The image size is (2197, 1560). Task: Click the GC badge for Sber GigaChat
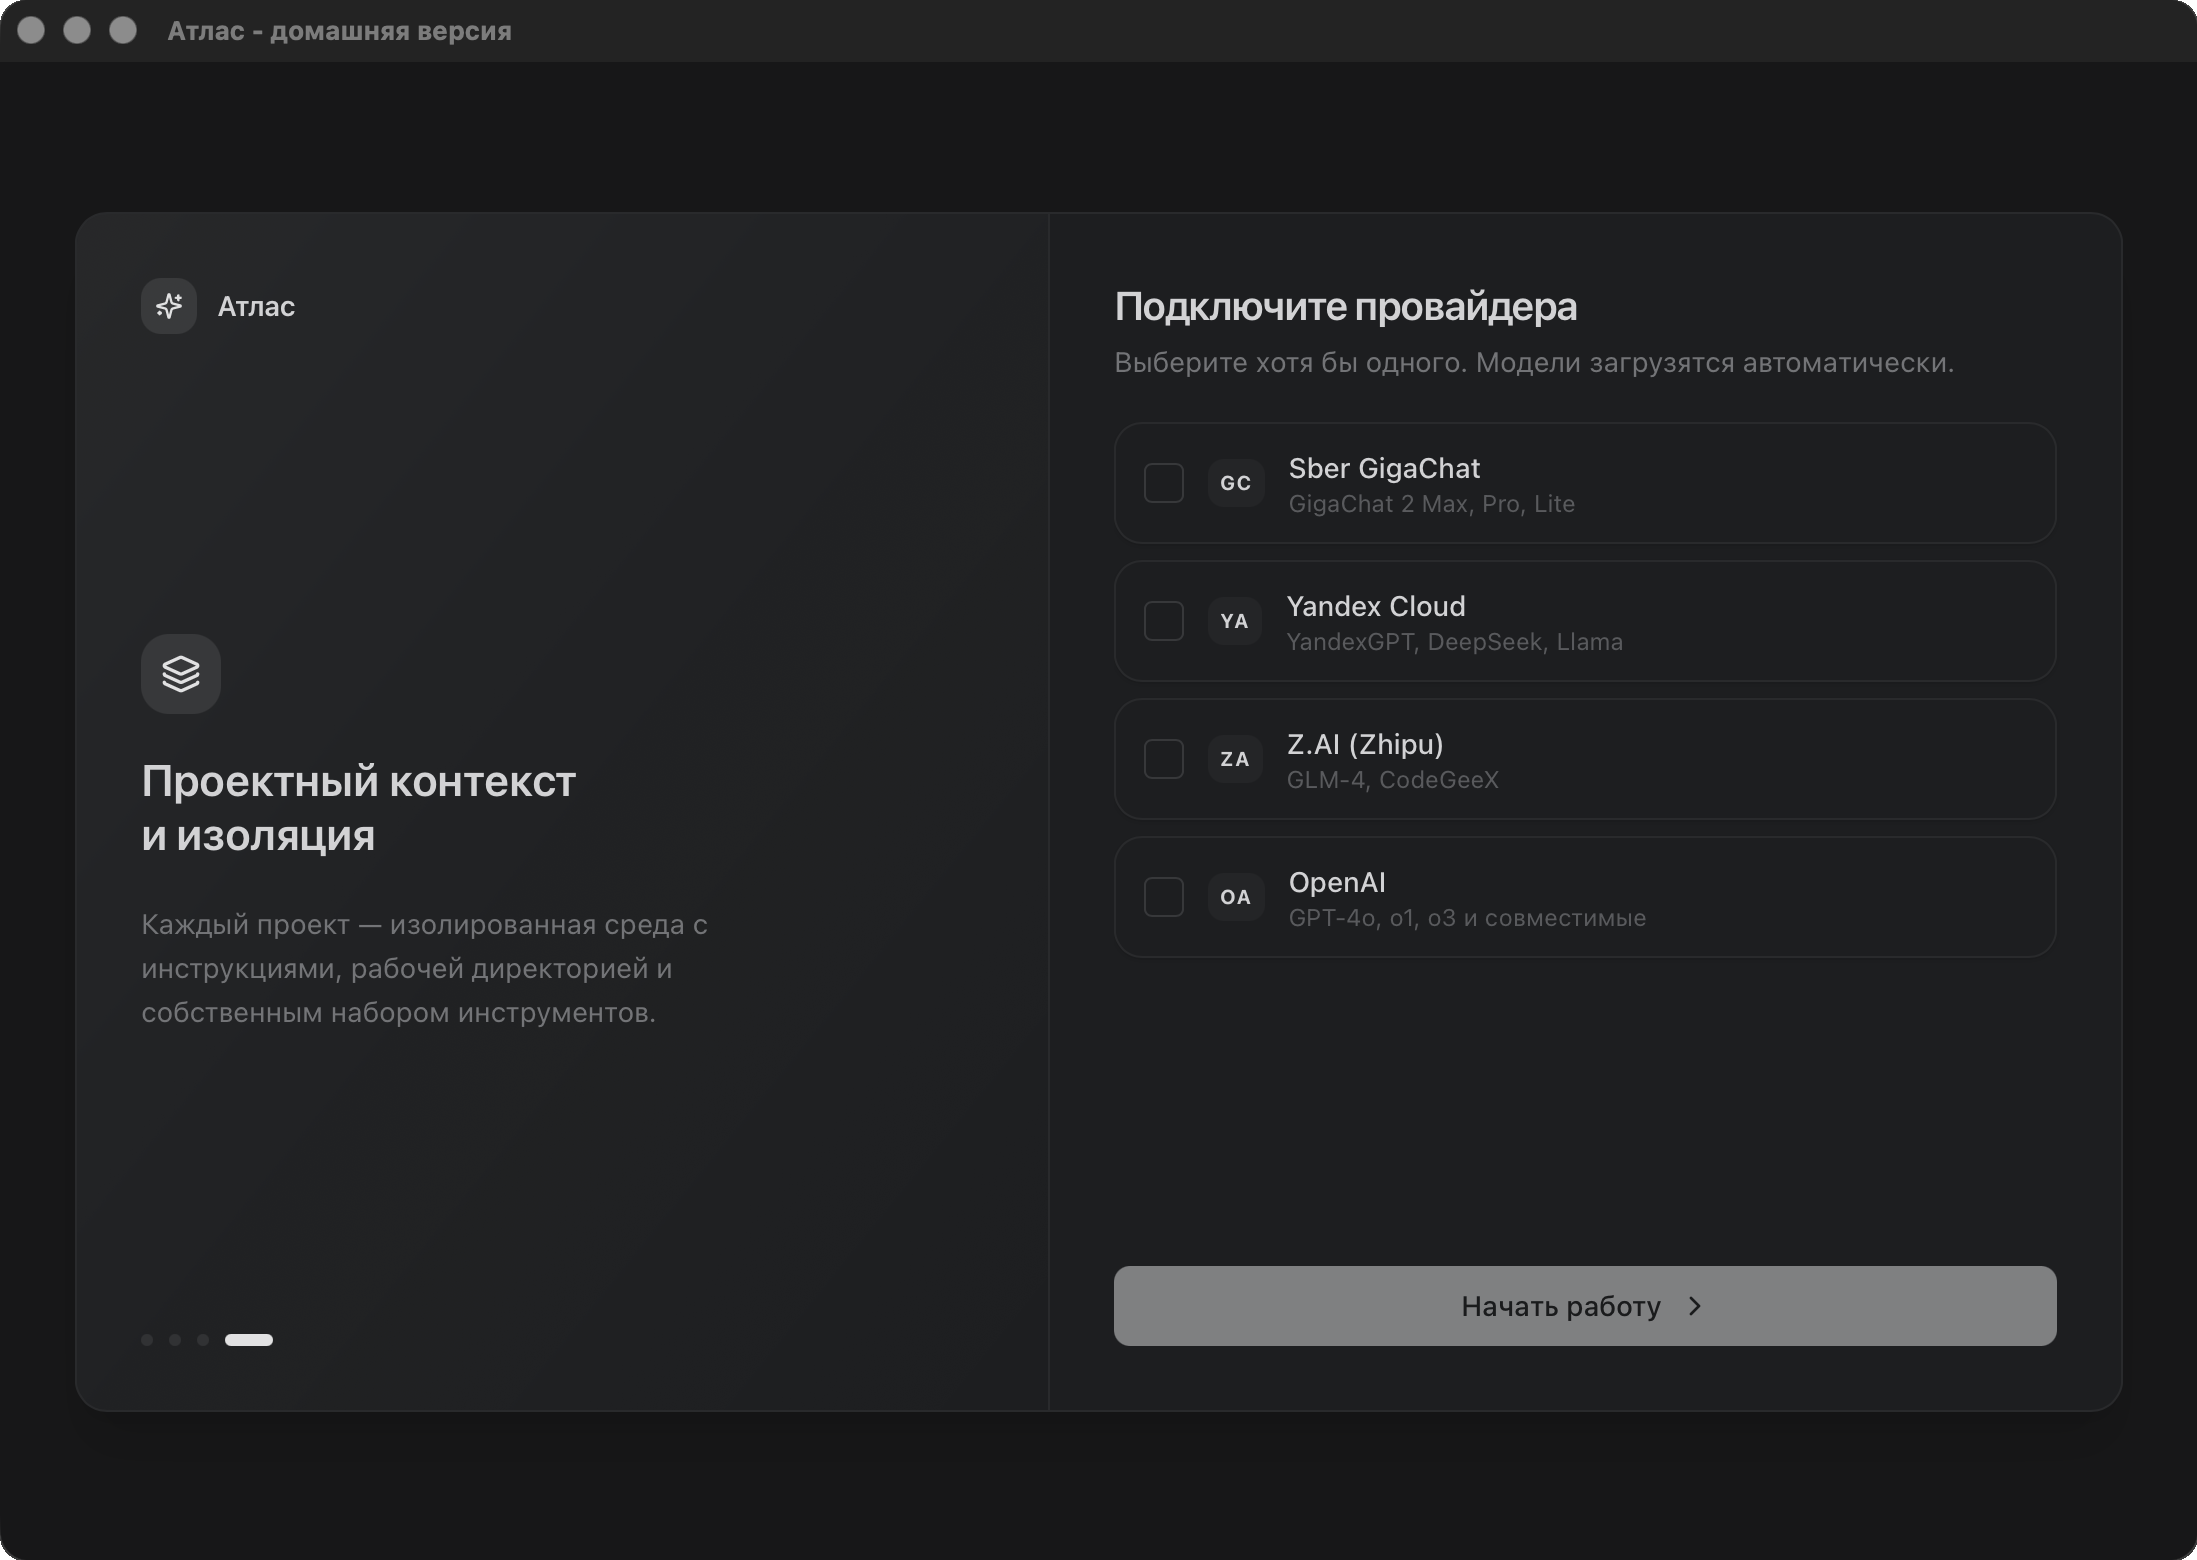[1236, 483]
